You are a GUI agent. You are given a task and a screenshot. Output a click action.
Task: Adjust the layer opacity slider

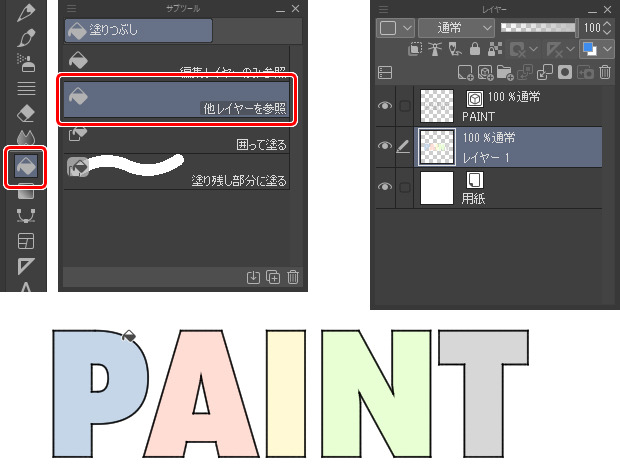point(538,28)
